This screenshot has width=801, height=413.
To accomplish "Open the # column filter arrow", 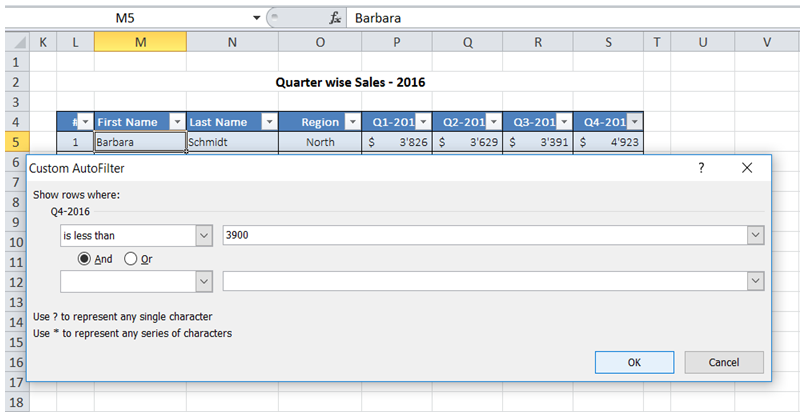I will 84,122.
